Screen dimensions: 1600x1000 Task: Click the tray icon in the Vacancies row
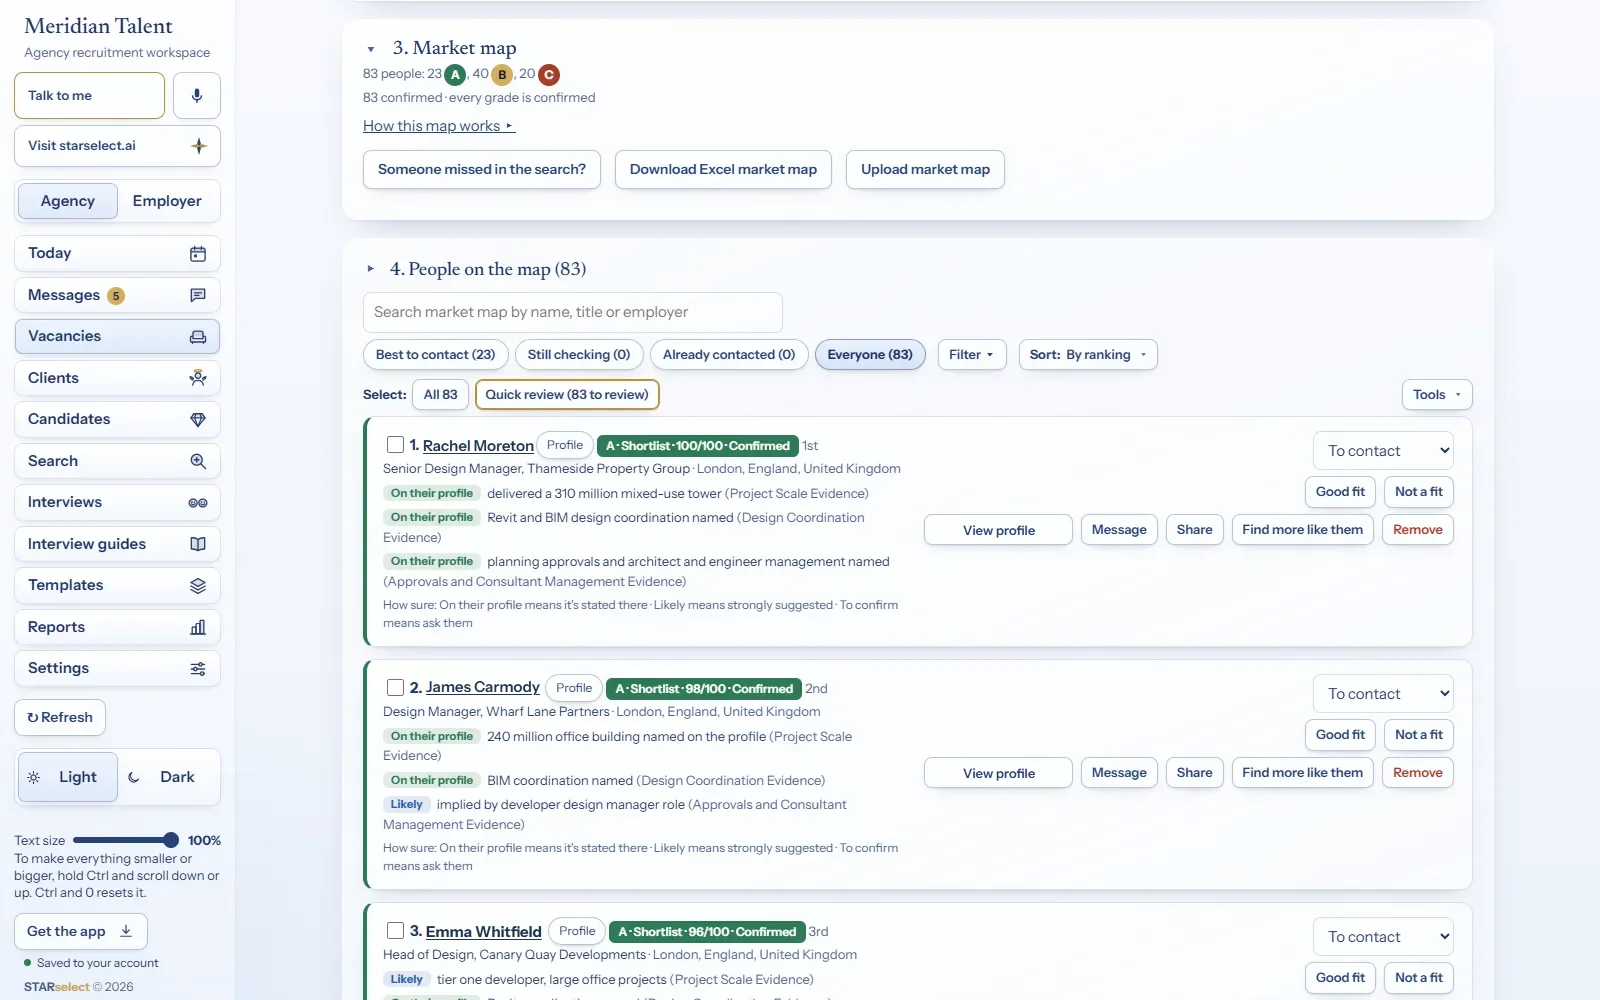click(198, 337)
